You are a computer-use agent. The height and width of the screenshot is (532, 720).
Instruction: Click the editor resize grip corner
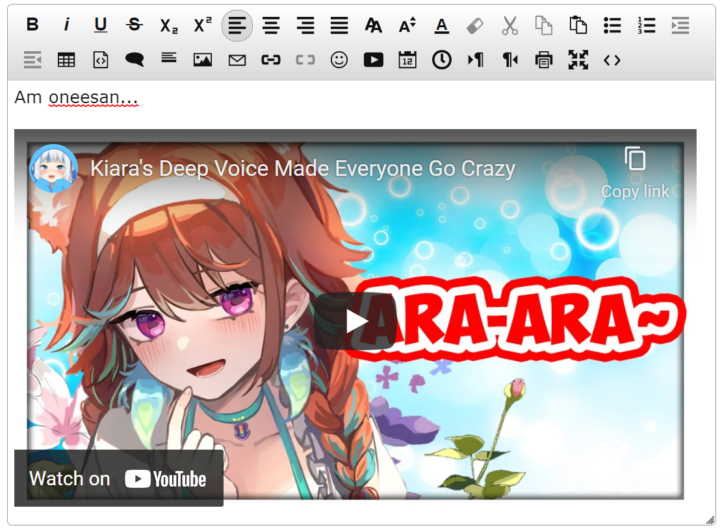[710, 520]
